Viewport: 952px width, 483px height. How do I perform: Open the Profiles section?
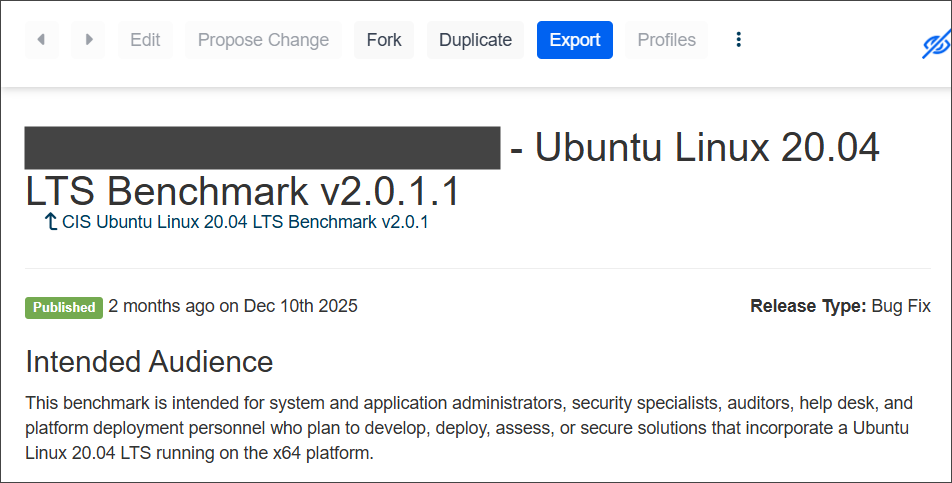666,40
